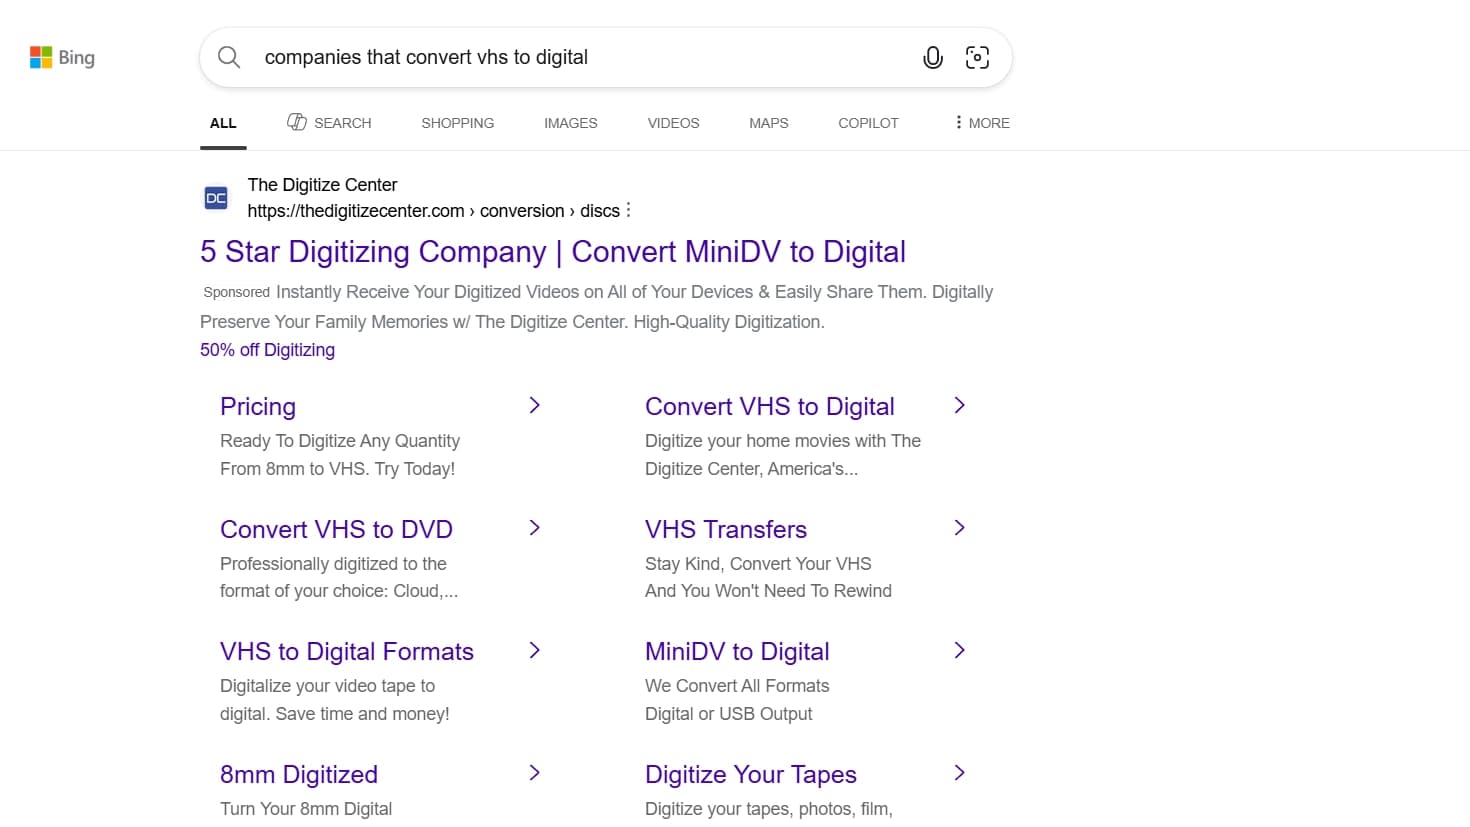This screenshot has width=1470, height=827.
Task: Open the 5 Star Digitizing Company result
Action: [x=552, y=251]
